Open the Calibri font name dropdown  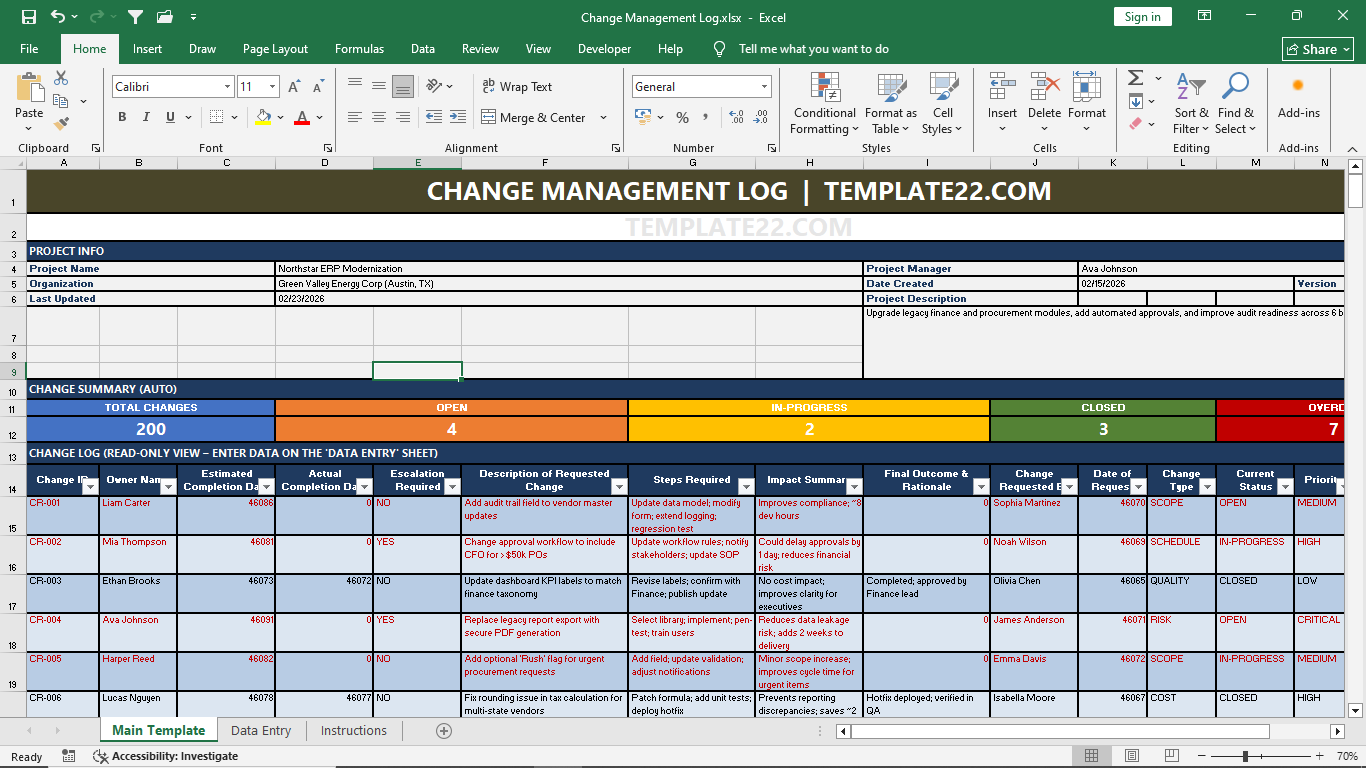point(228,87)
